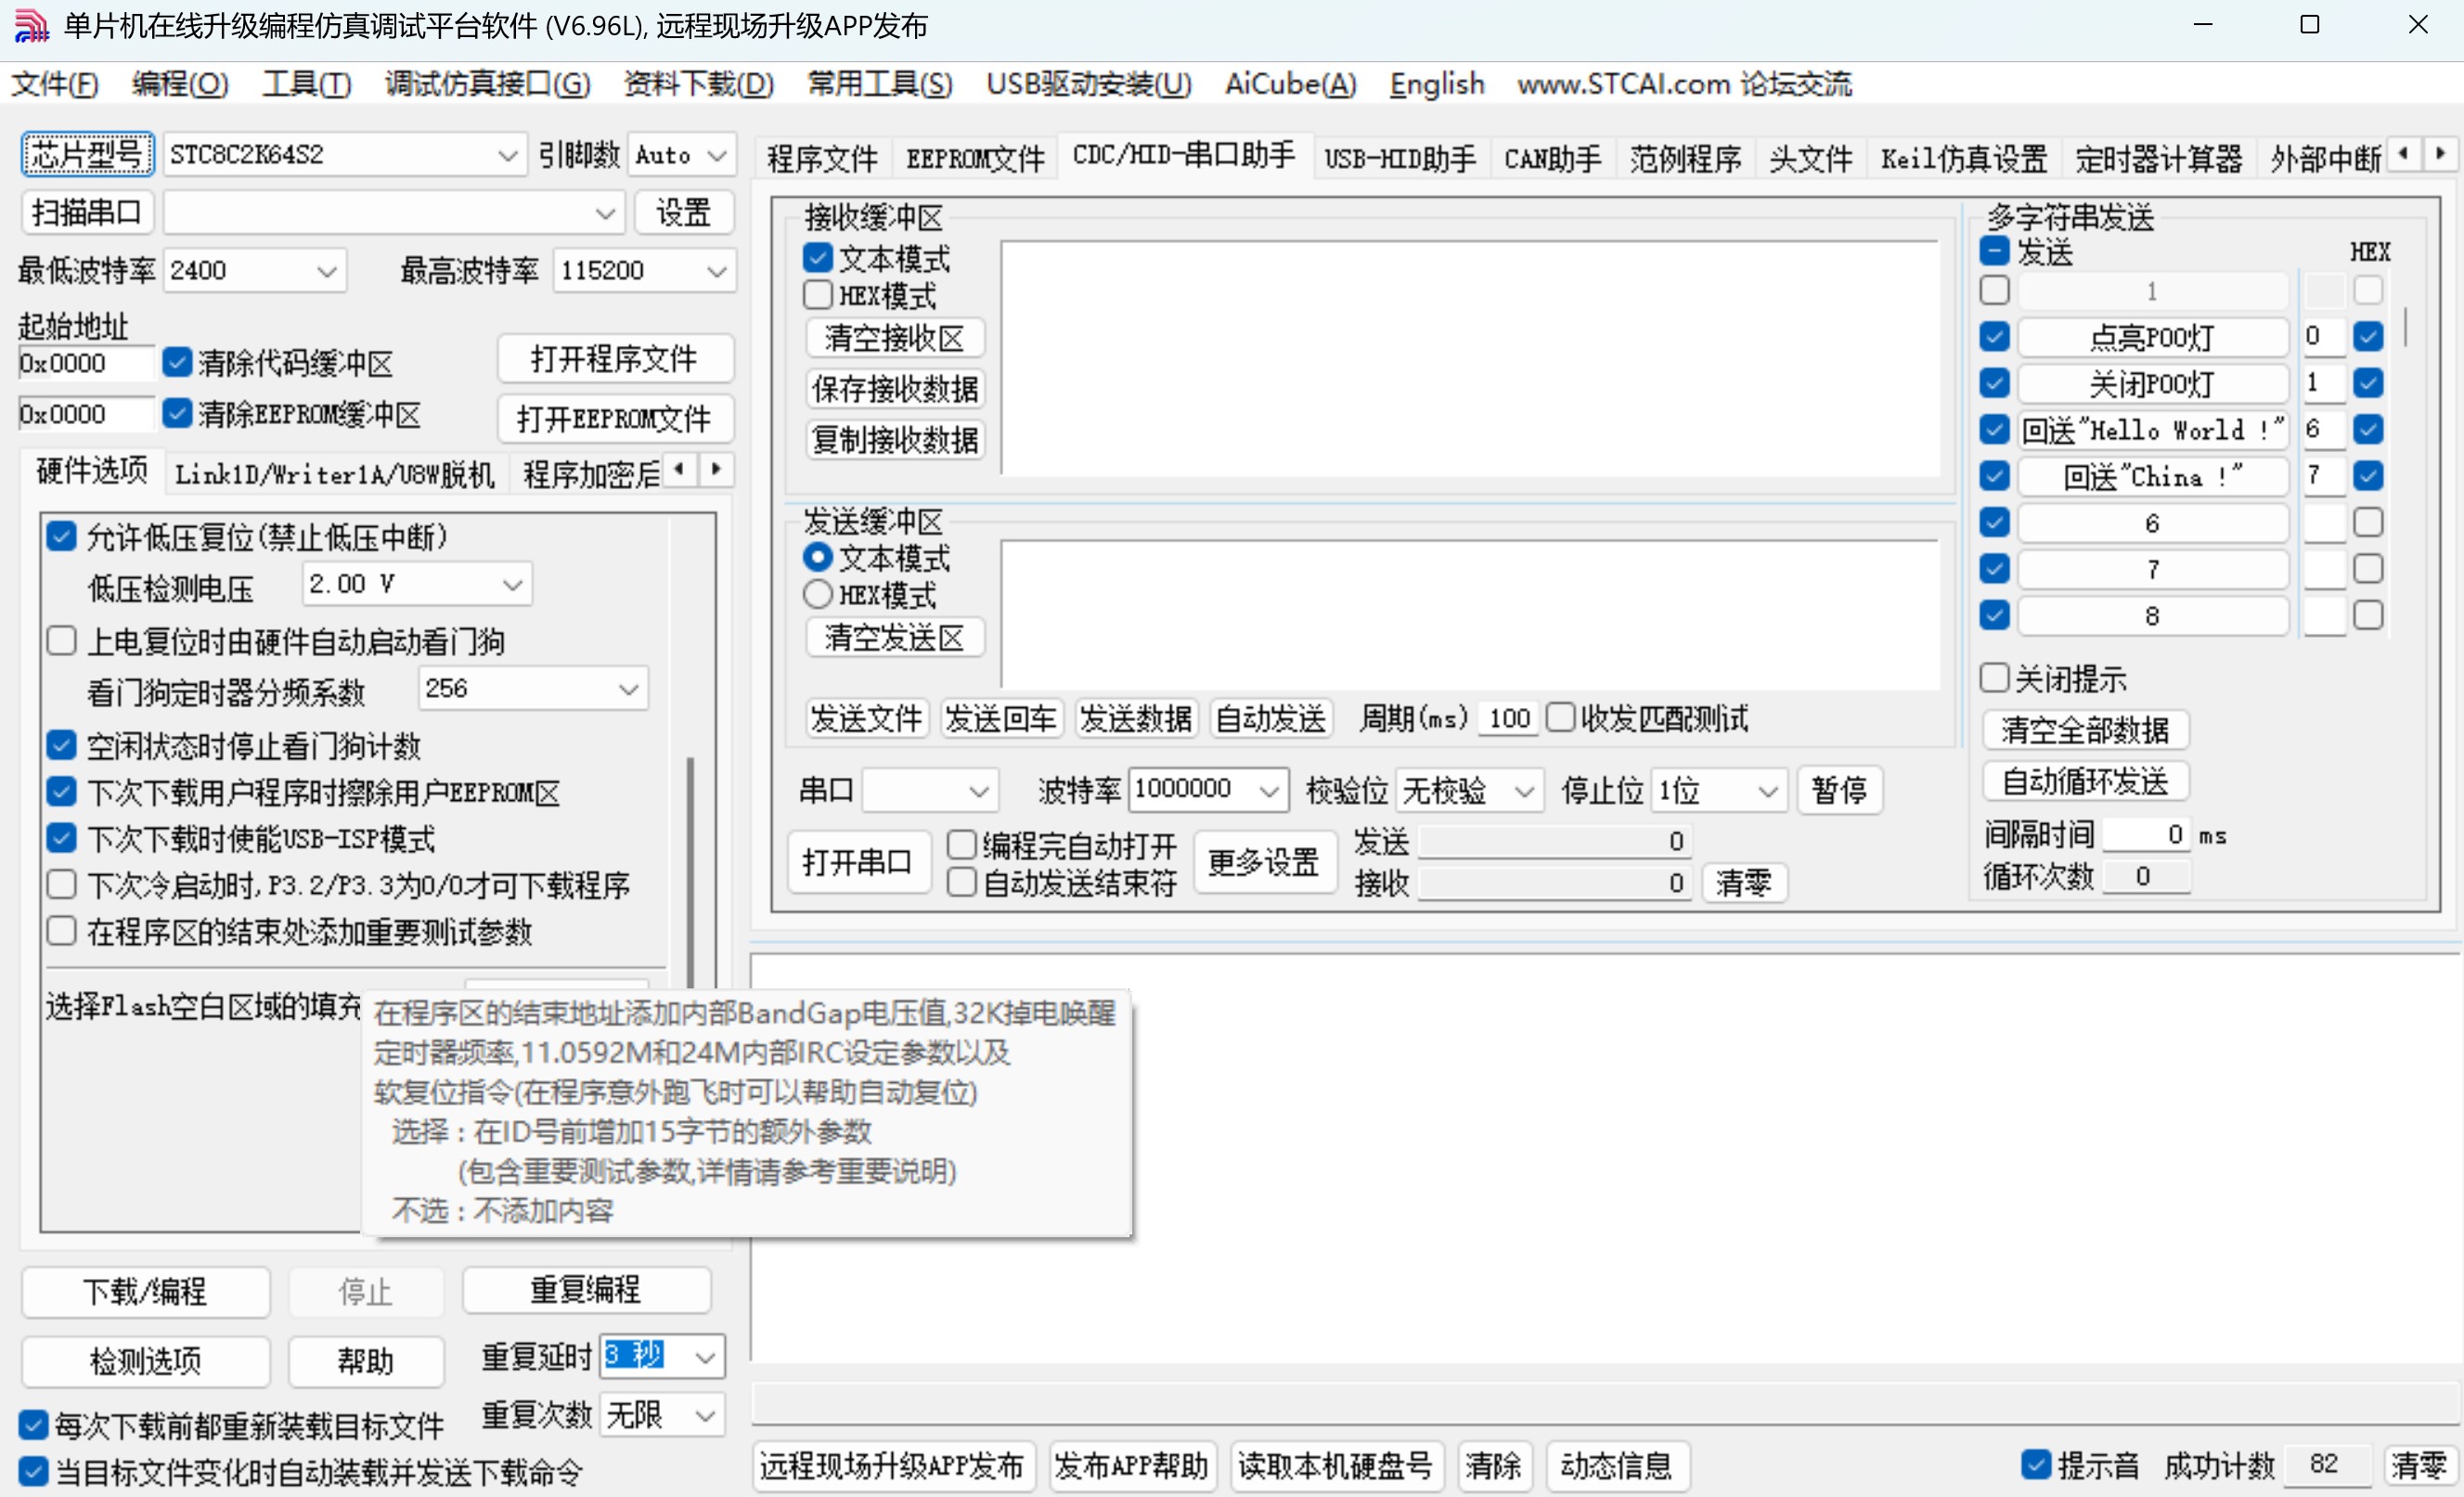
Task: Open the 引脚数 Auto dropdown
Action: (x=681, y=155)
